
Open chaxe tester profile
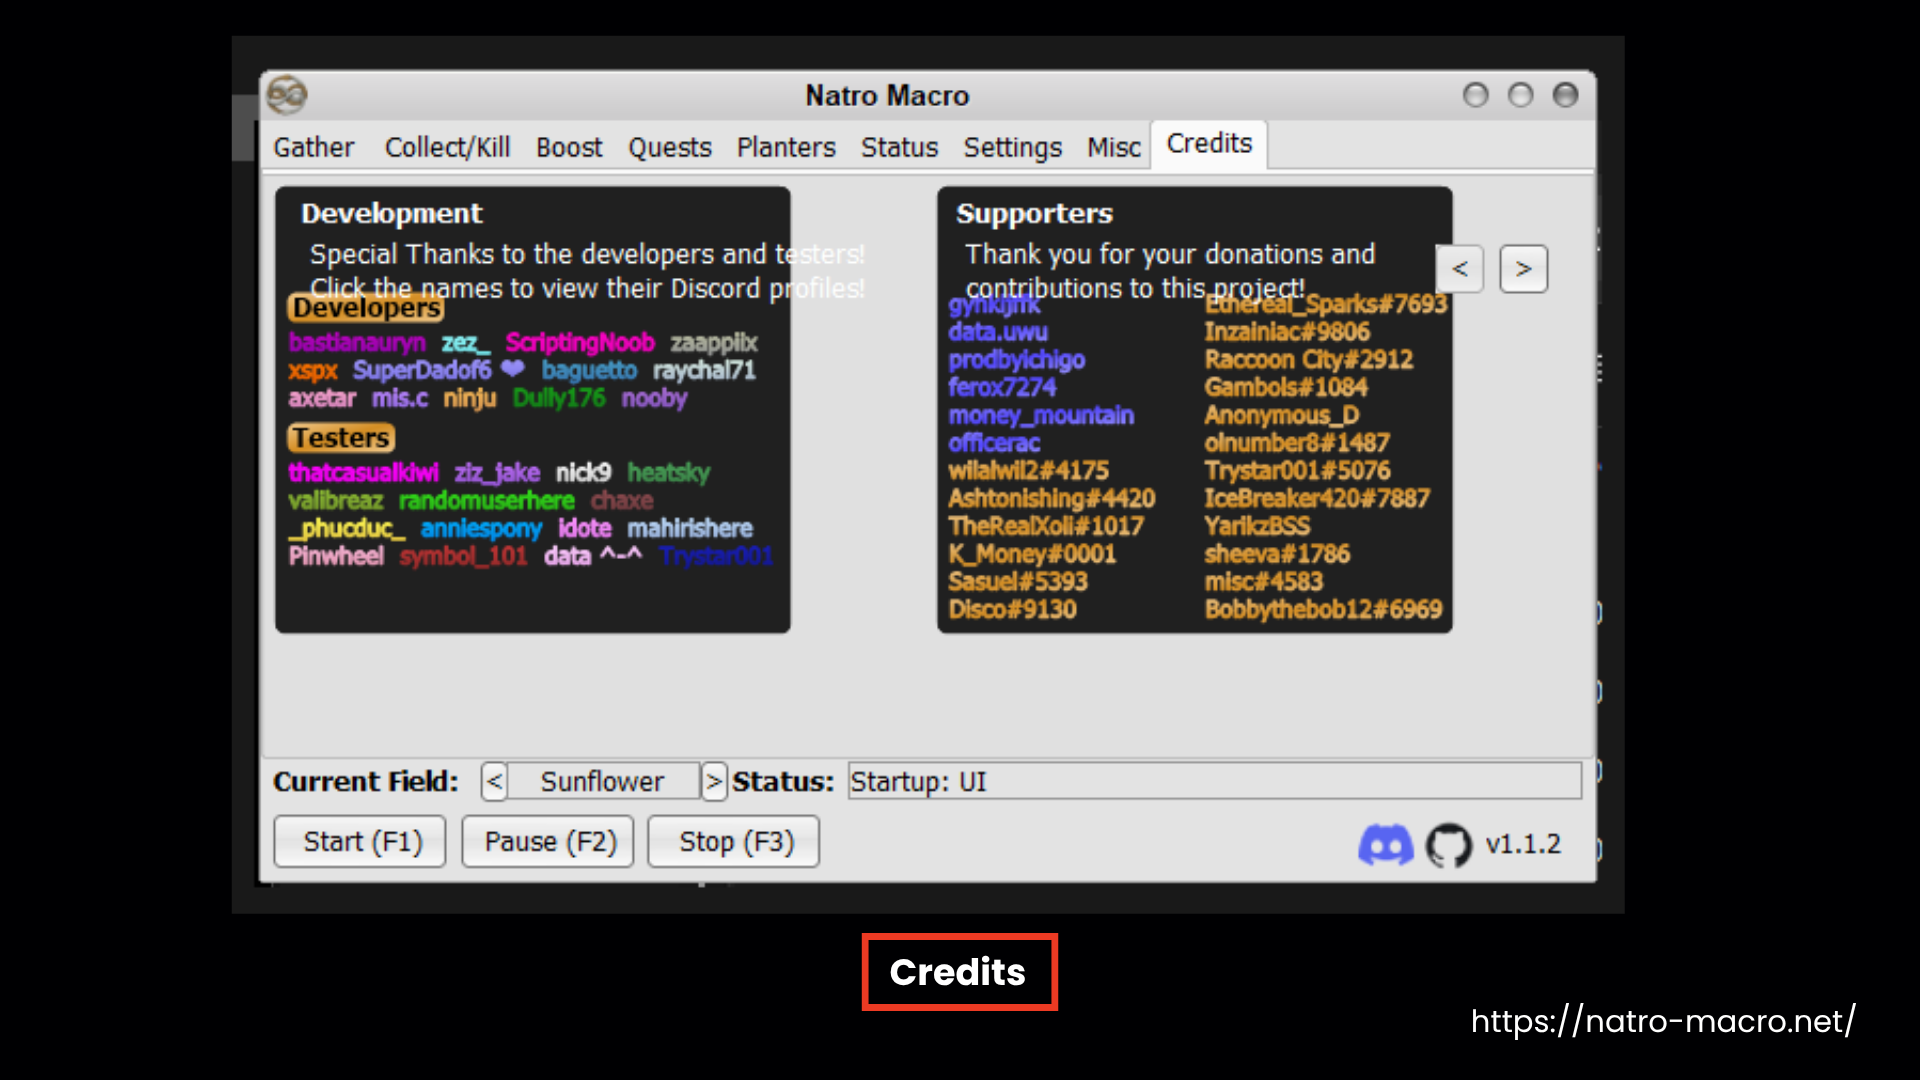(622, 500)
